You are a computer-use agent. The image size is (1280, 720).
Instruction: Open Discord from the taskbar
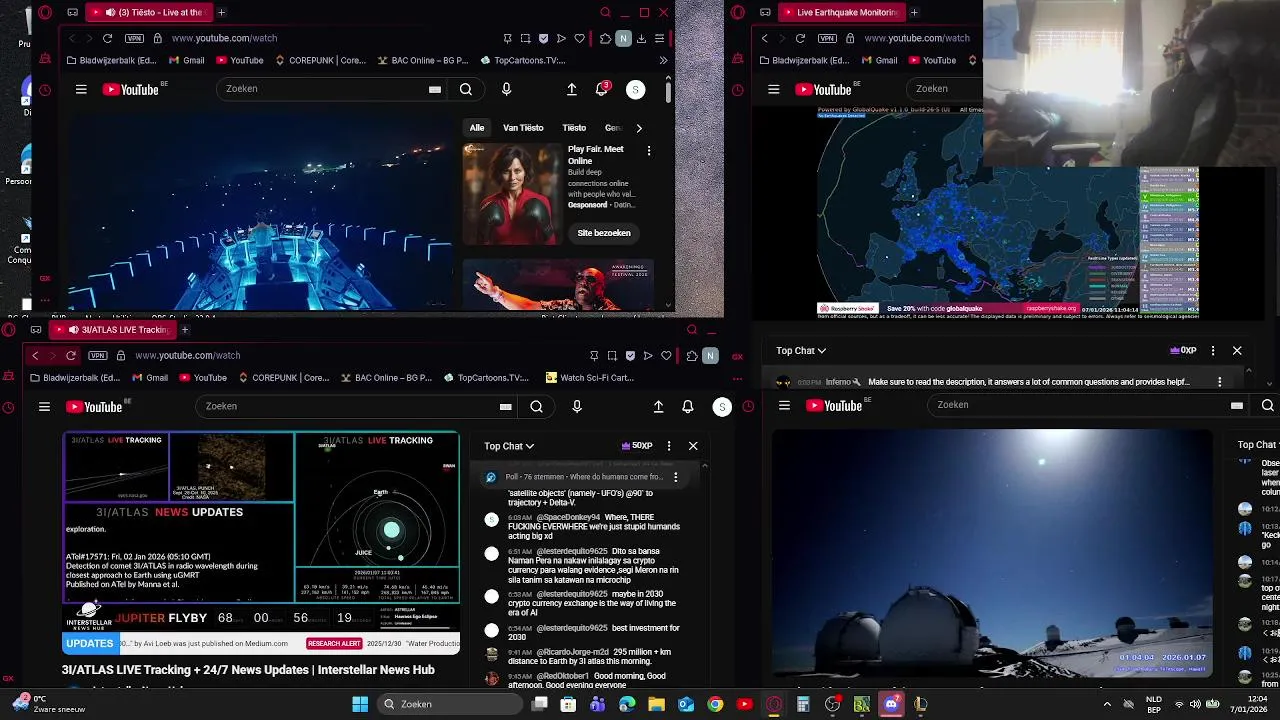pyautogui.click(x=891, y=704)
